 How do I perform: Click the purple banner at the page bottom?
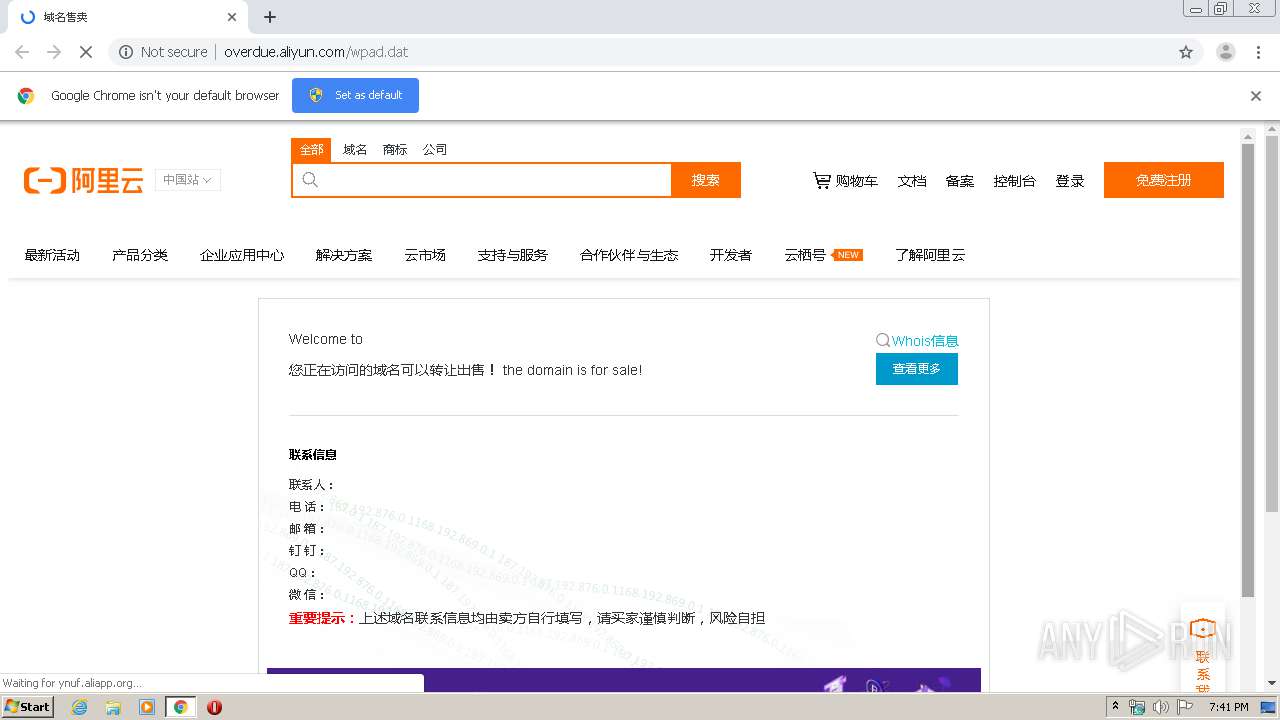624,680
